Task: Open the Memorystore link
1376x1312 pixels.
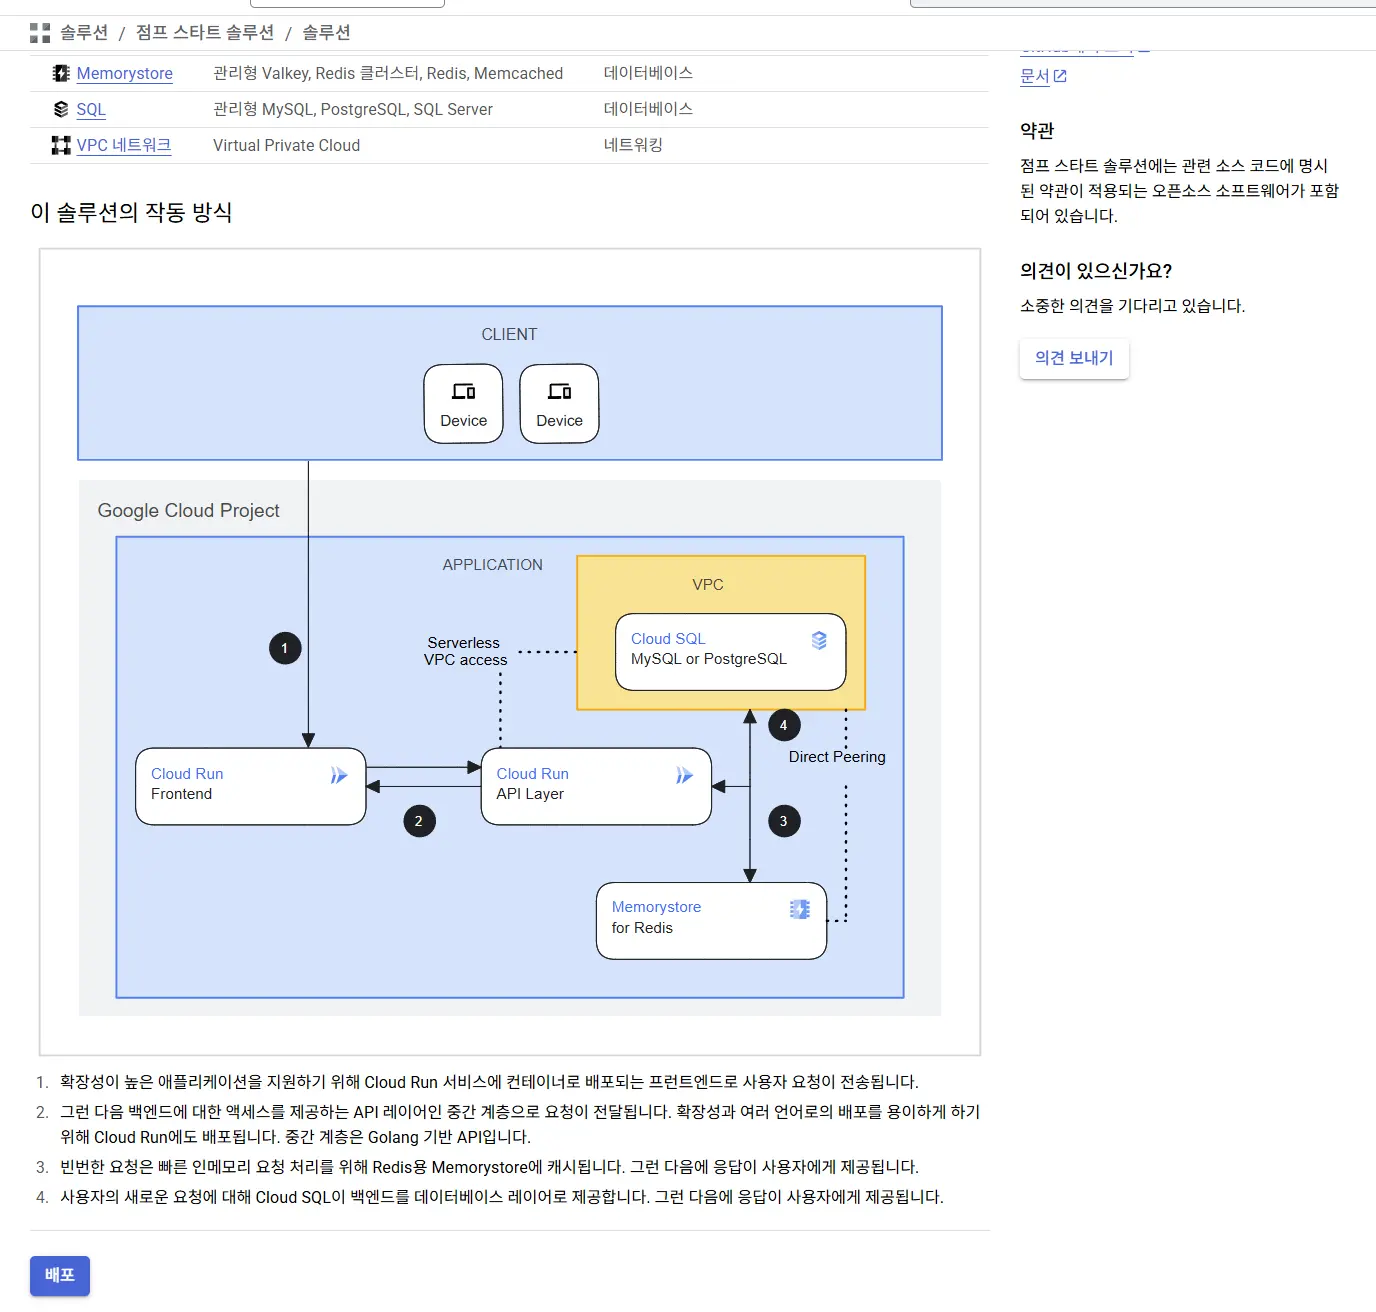Action: (125, 73)
